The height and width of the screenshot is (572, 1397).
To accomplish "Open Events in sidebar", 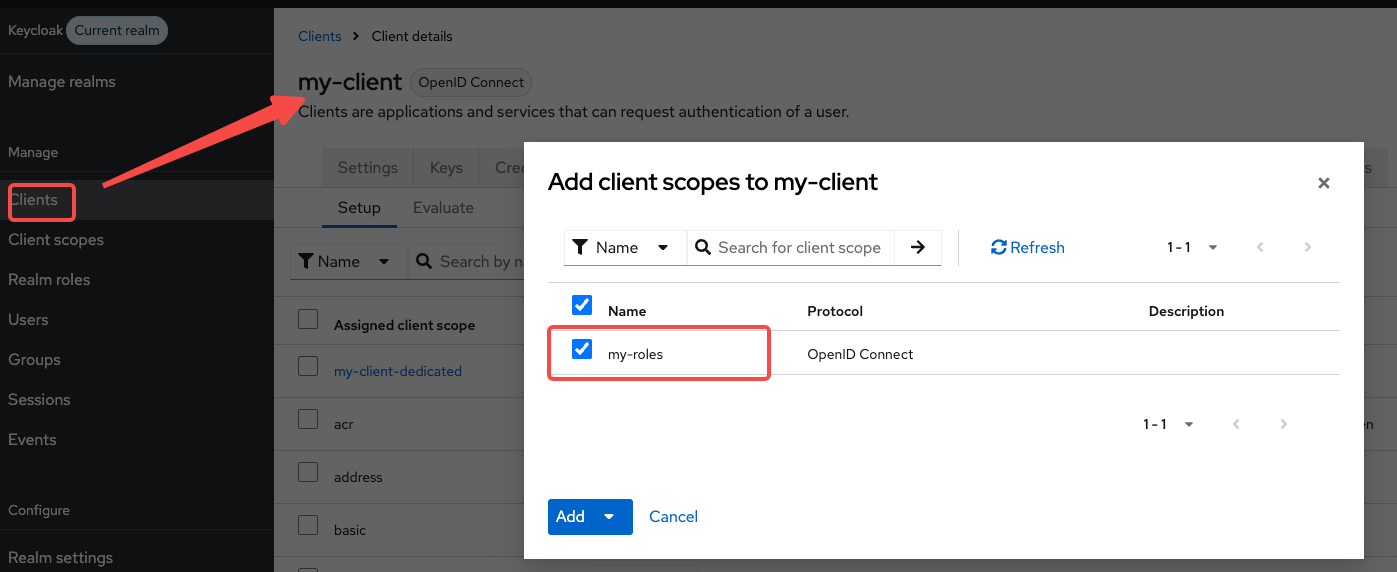I will [x=137, y=440].
